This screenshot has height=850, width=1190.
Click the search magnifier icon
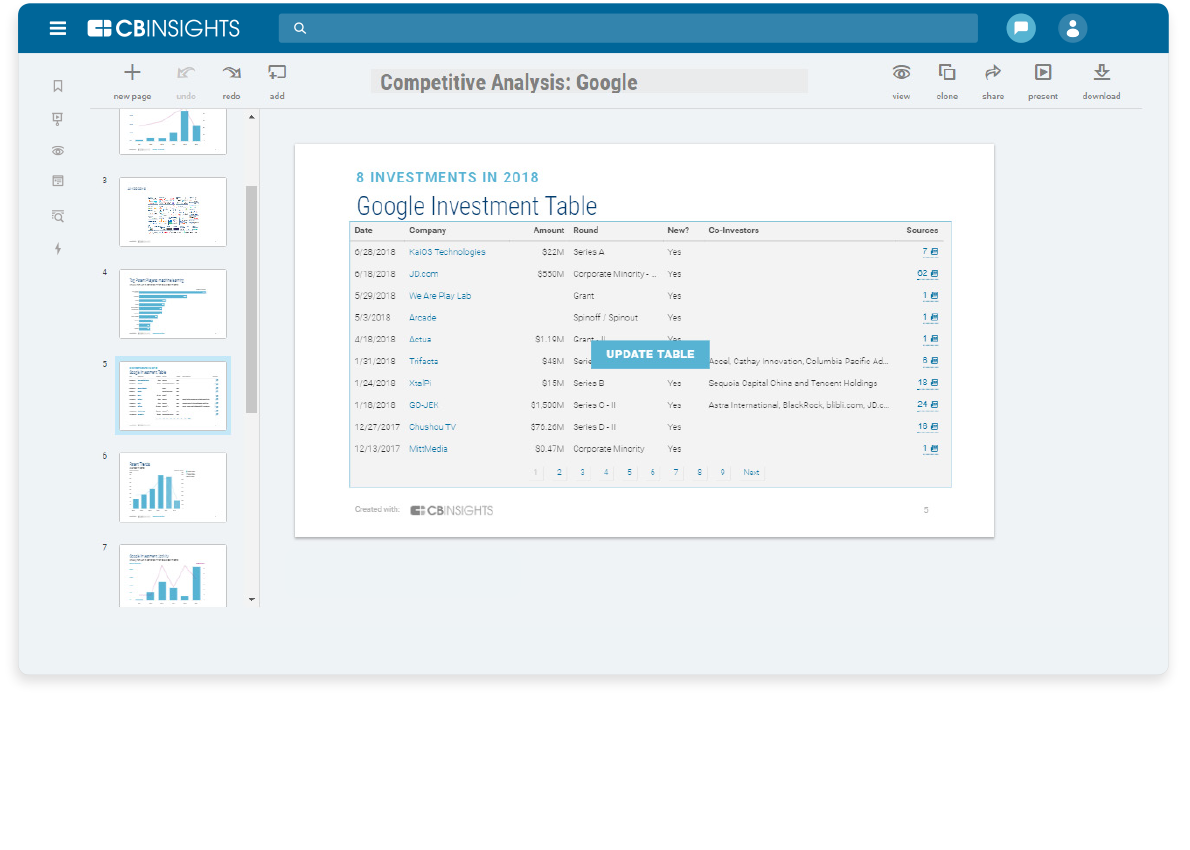[300, 28]
